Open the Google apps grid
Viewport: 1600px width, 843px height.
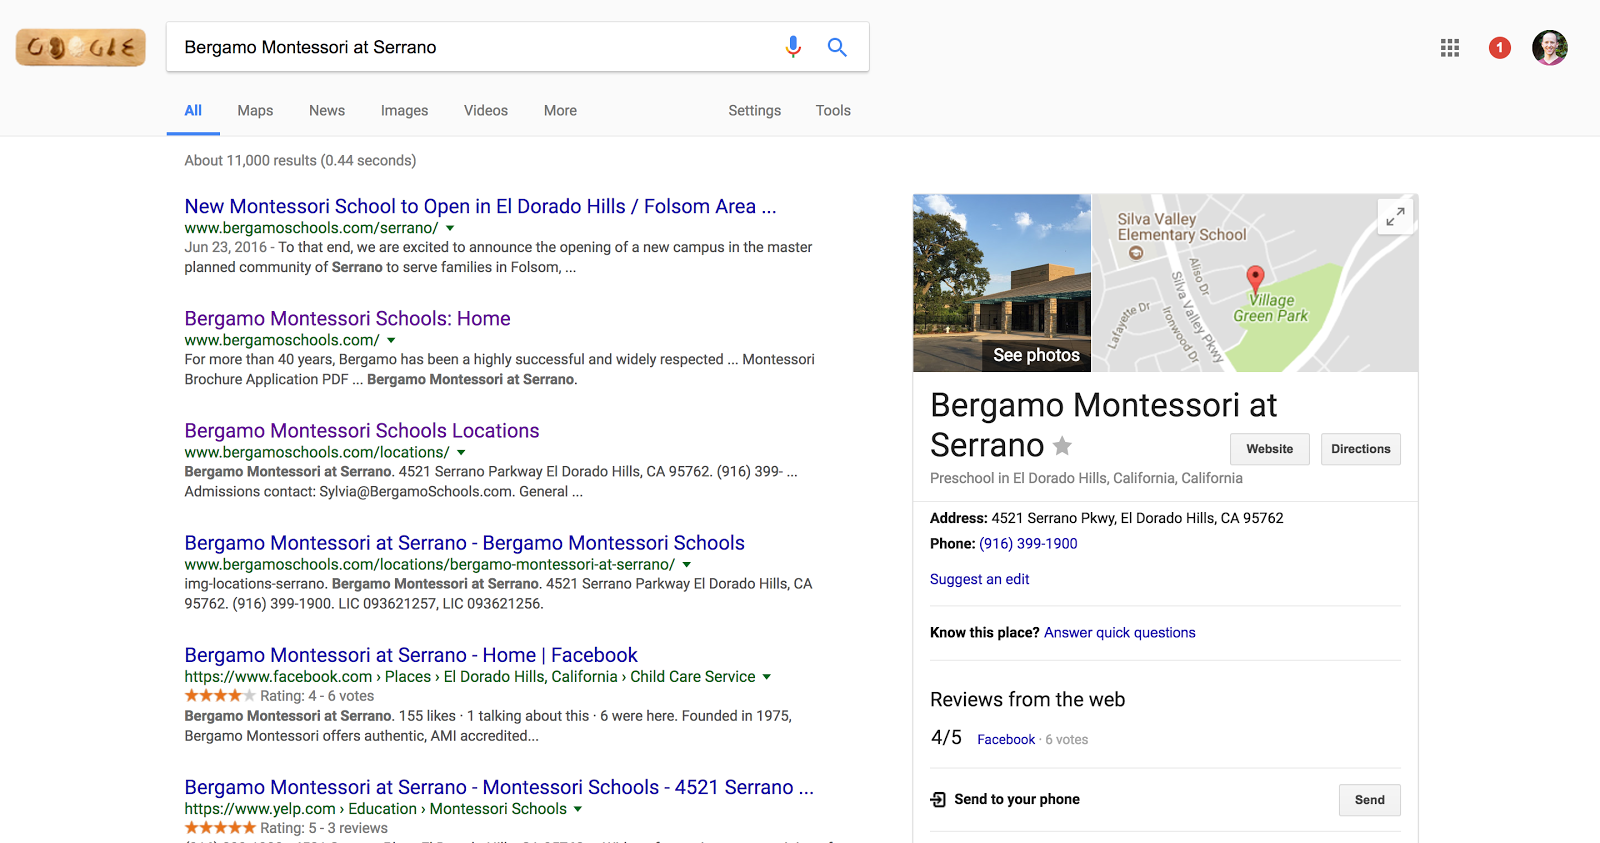tap(1449, 47)
